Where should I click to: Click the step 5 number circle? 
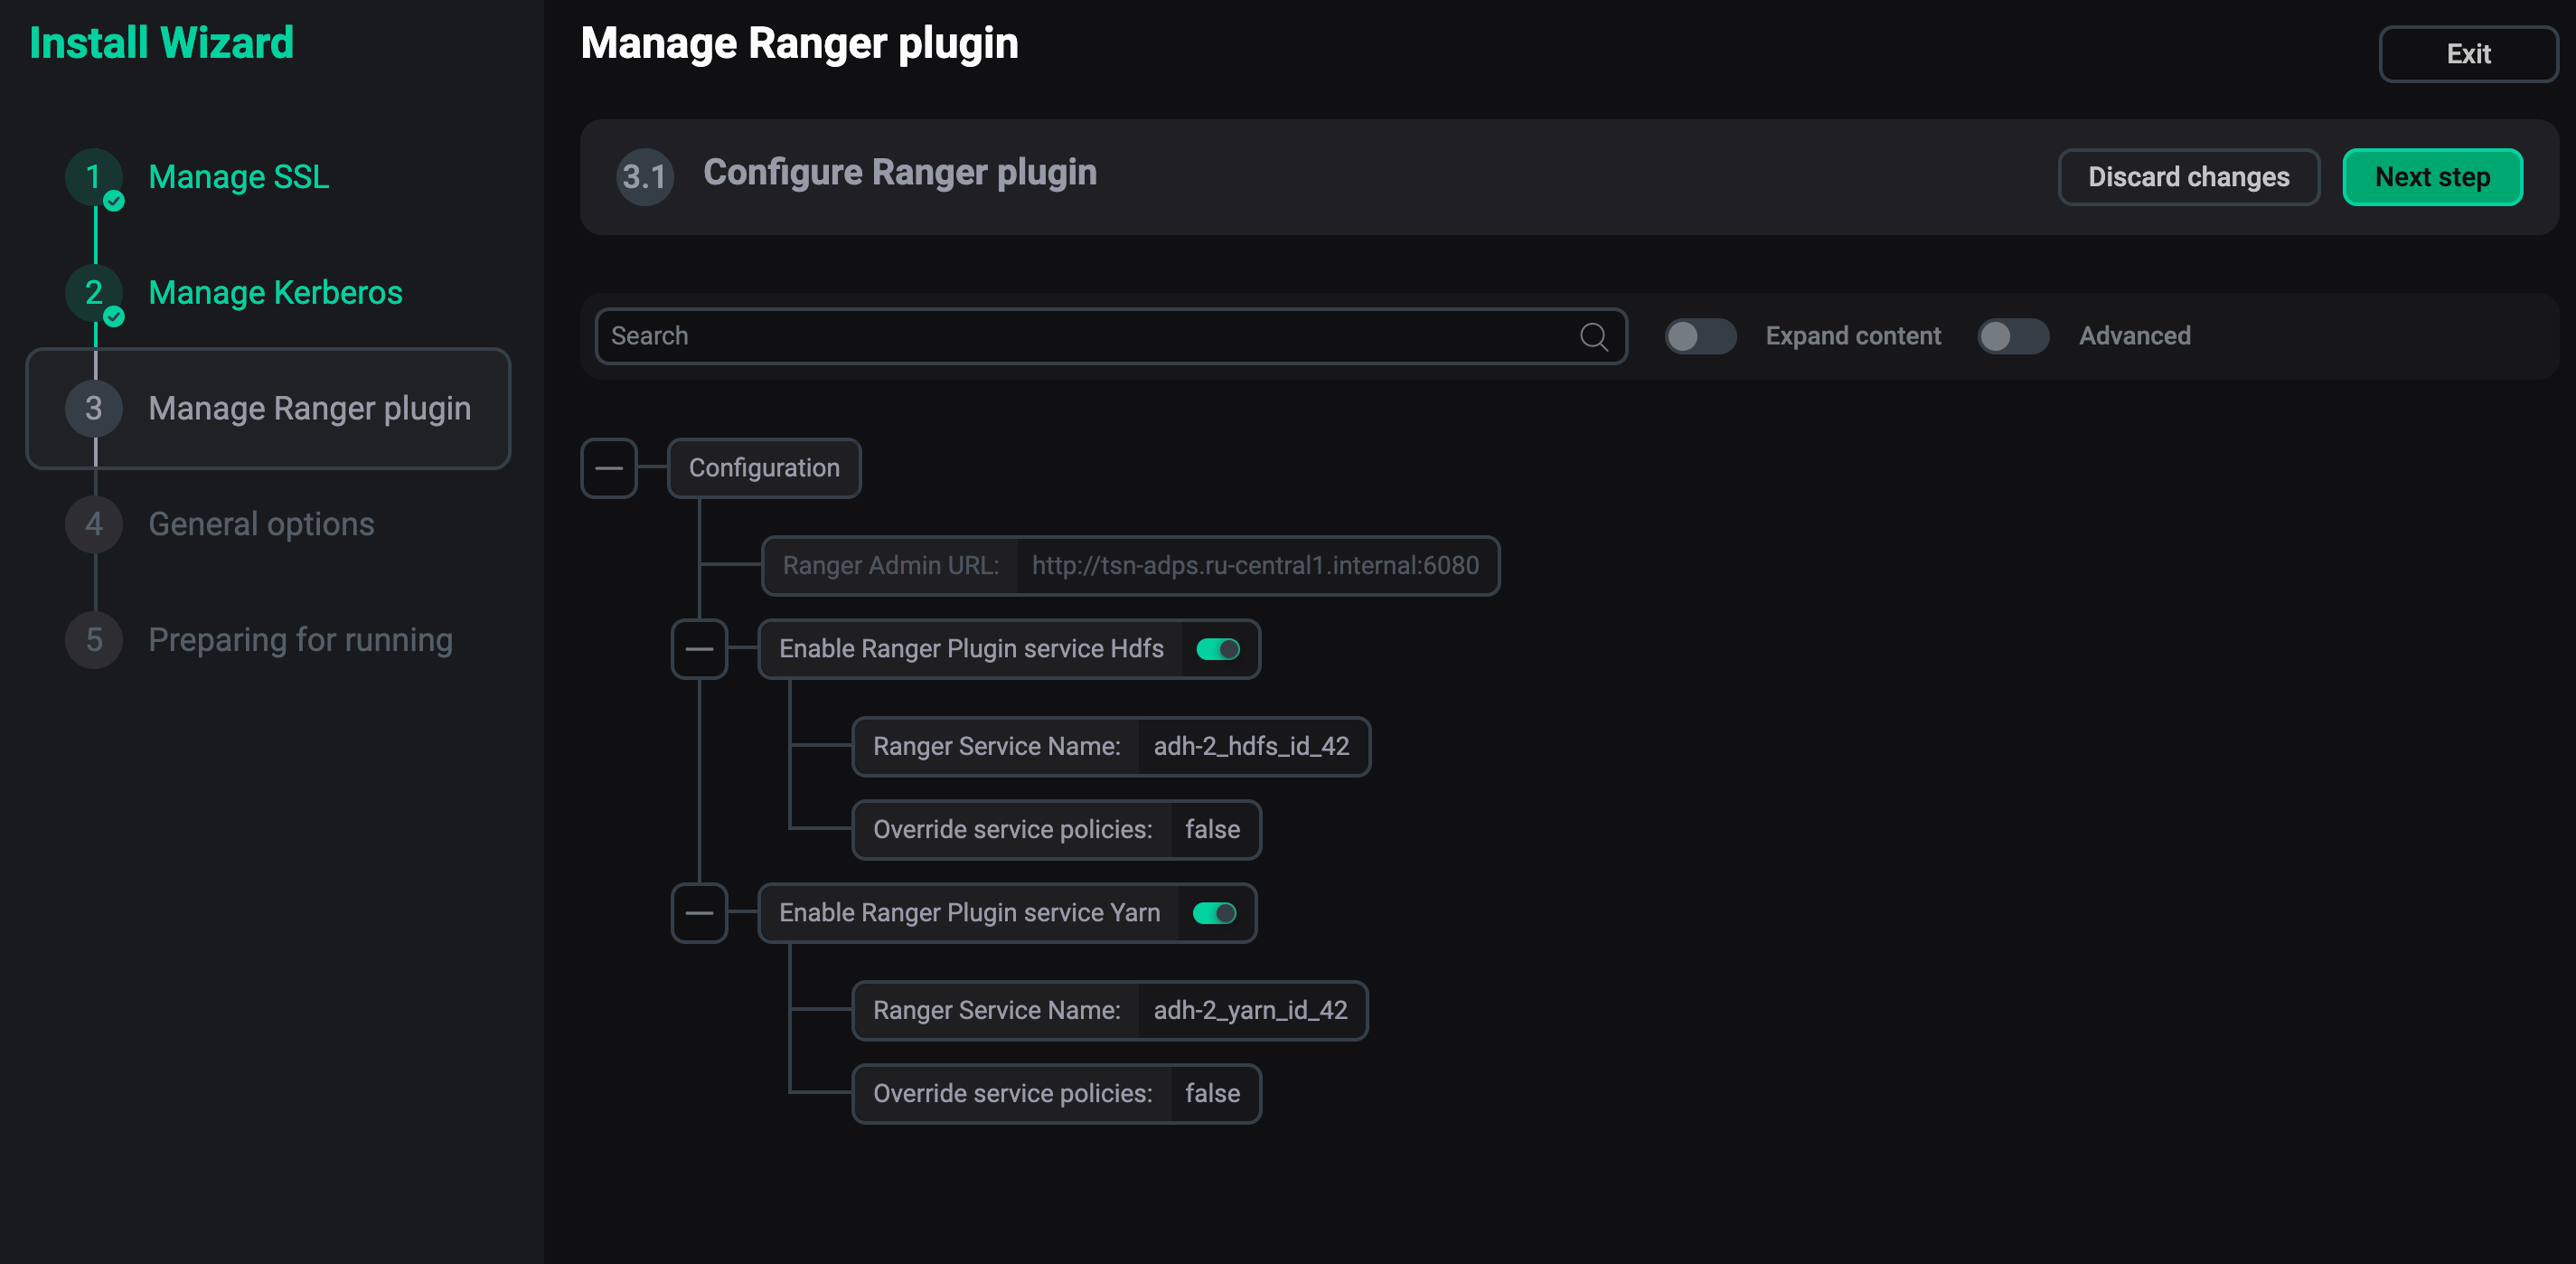pos(94,640)
